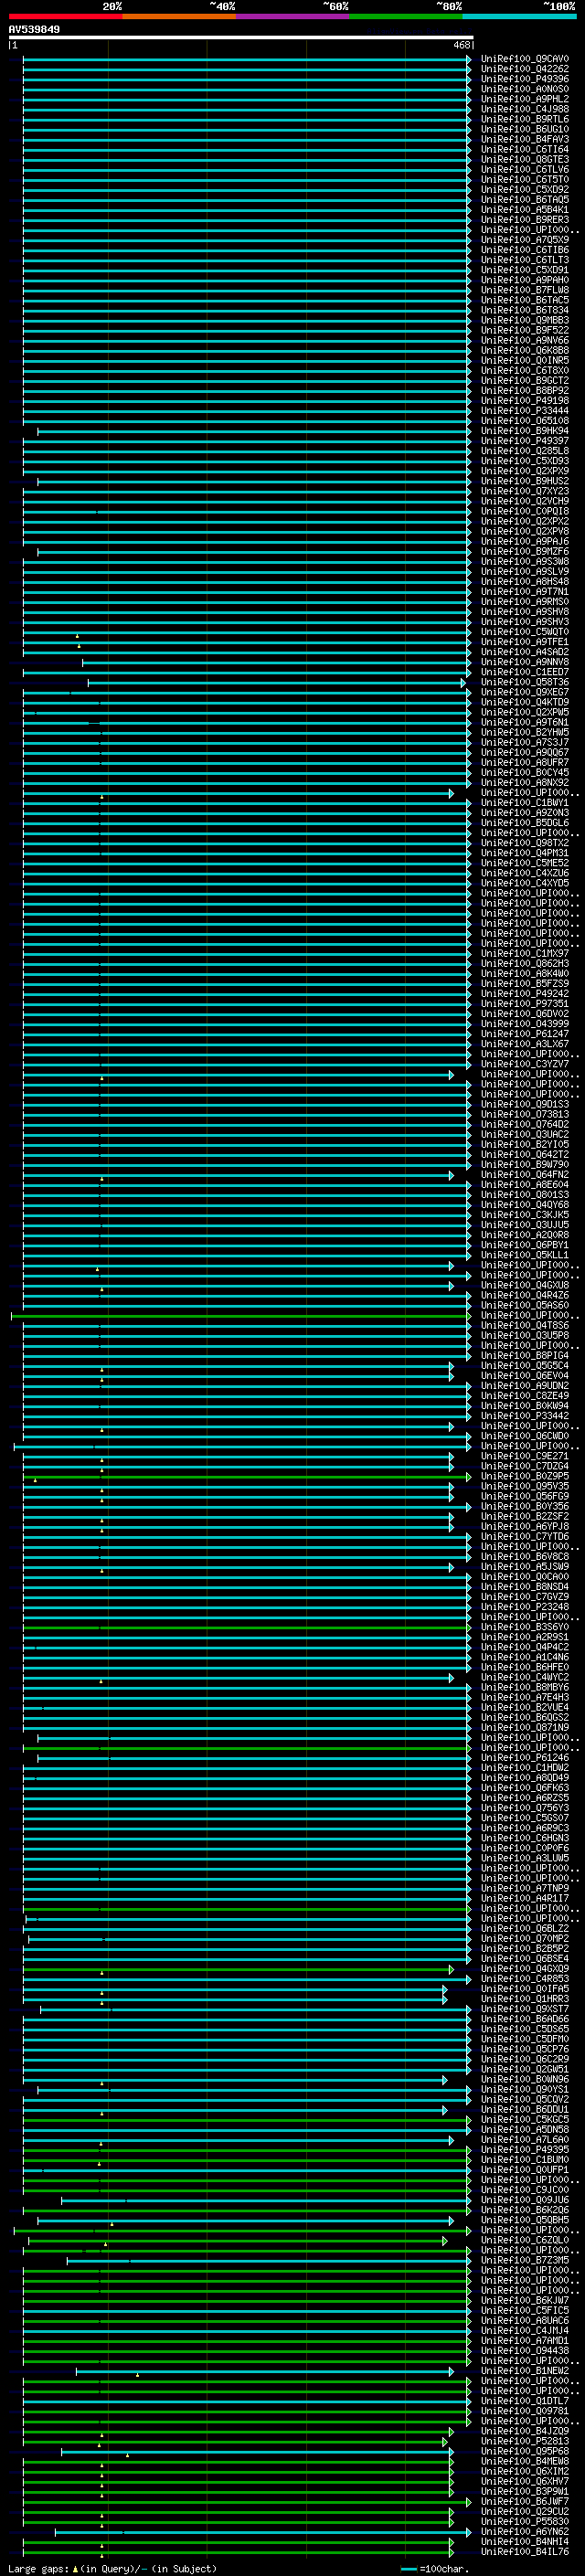Open hit UniRef100_Q42262
This screenshot has width=585, height=2576.
click(x=525, y=69)
